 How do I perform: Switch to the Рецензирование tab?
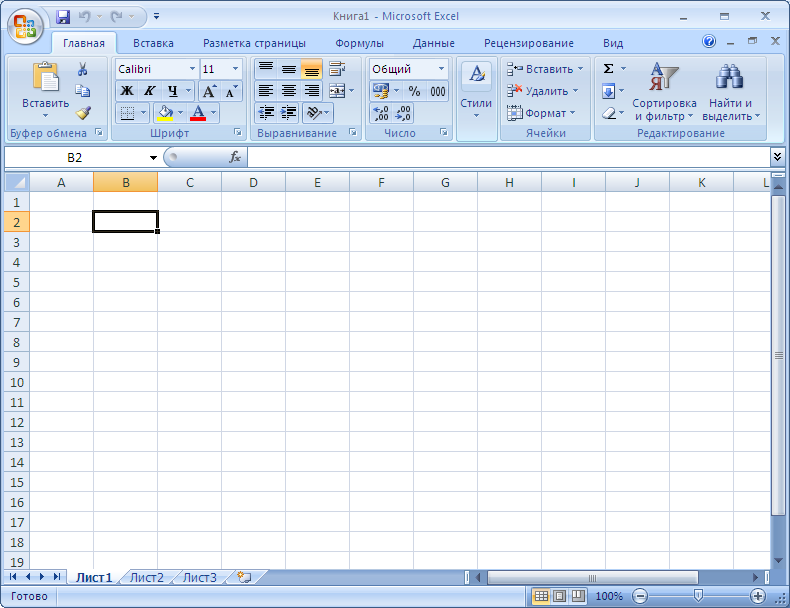point(529,43)
